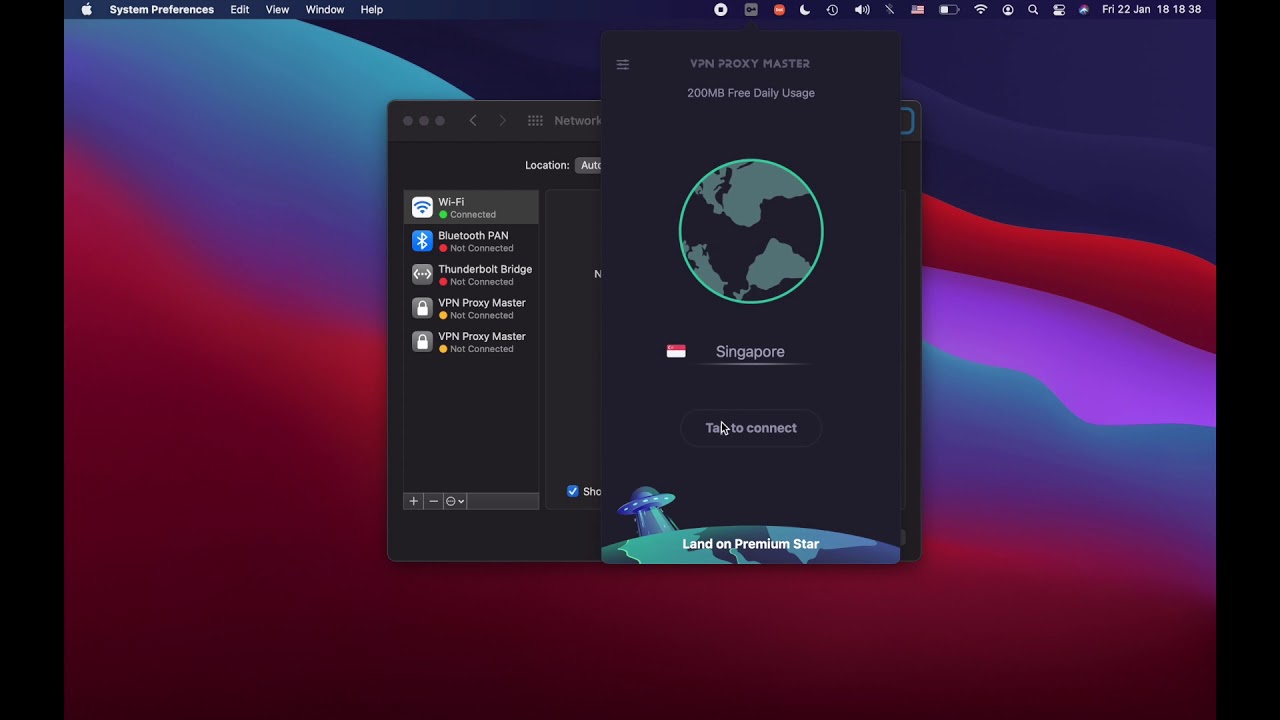Click the UFO premium illustration

coord(647,510)
